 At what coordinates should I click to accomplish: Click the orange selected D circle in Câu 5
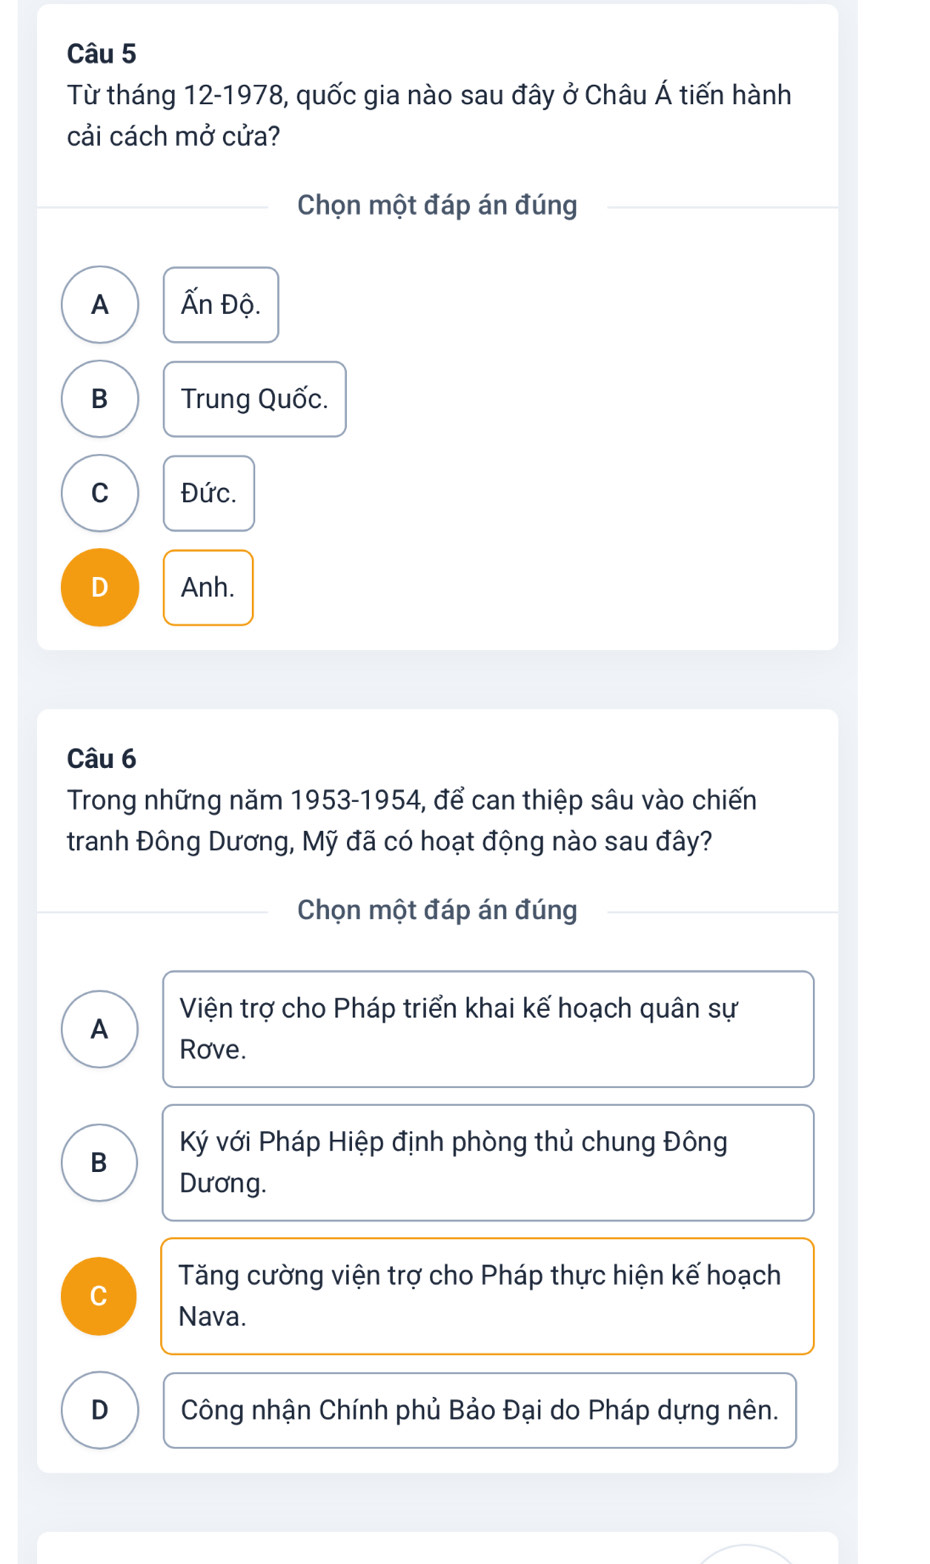(x=100, y=588)
